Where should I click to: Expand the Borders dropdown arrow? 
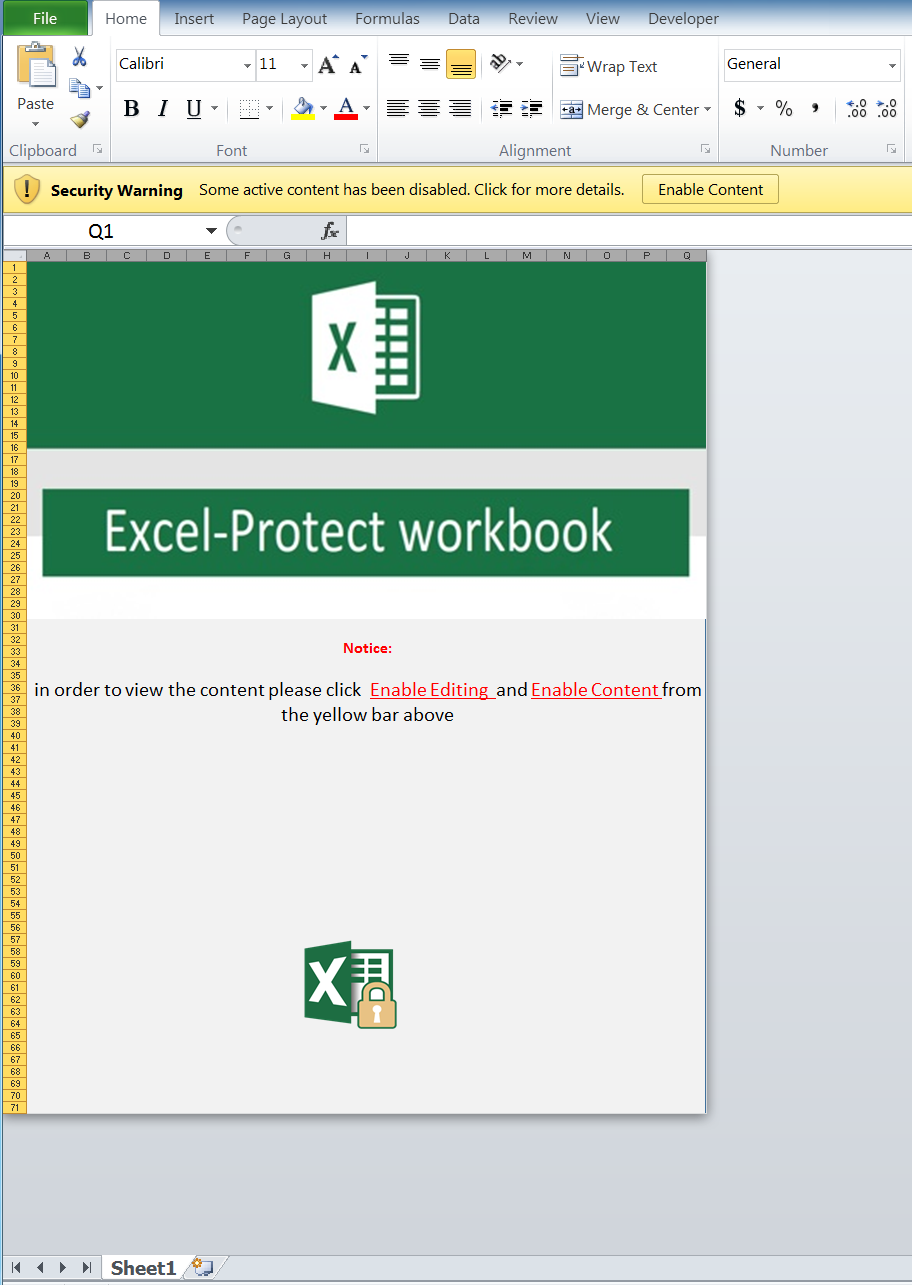271,109
